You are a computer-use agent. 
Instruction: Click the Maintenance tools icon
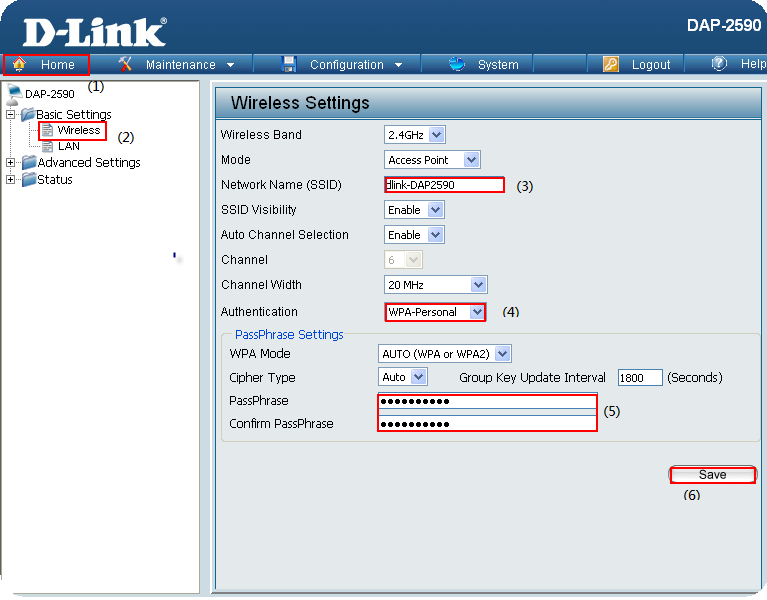pyautogui.click(x=126, y=64)
